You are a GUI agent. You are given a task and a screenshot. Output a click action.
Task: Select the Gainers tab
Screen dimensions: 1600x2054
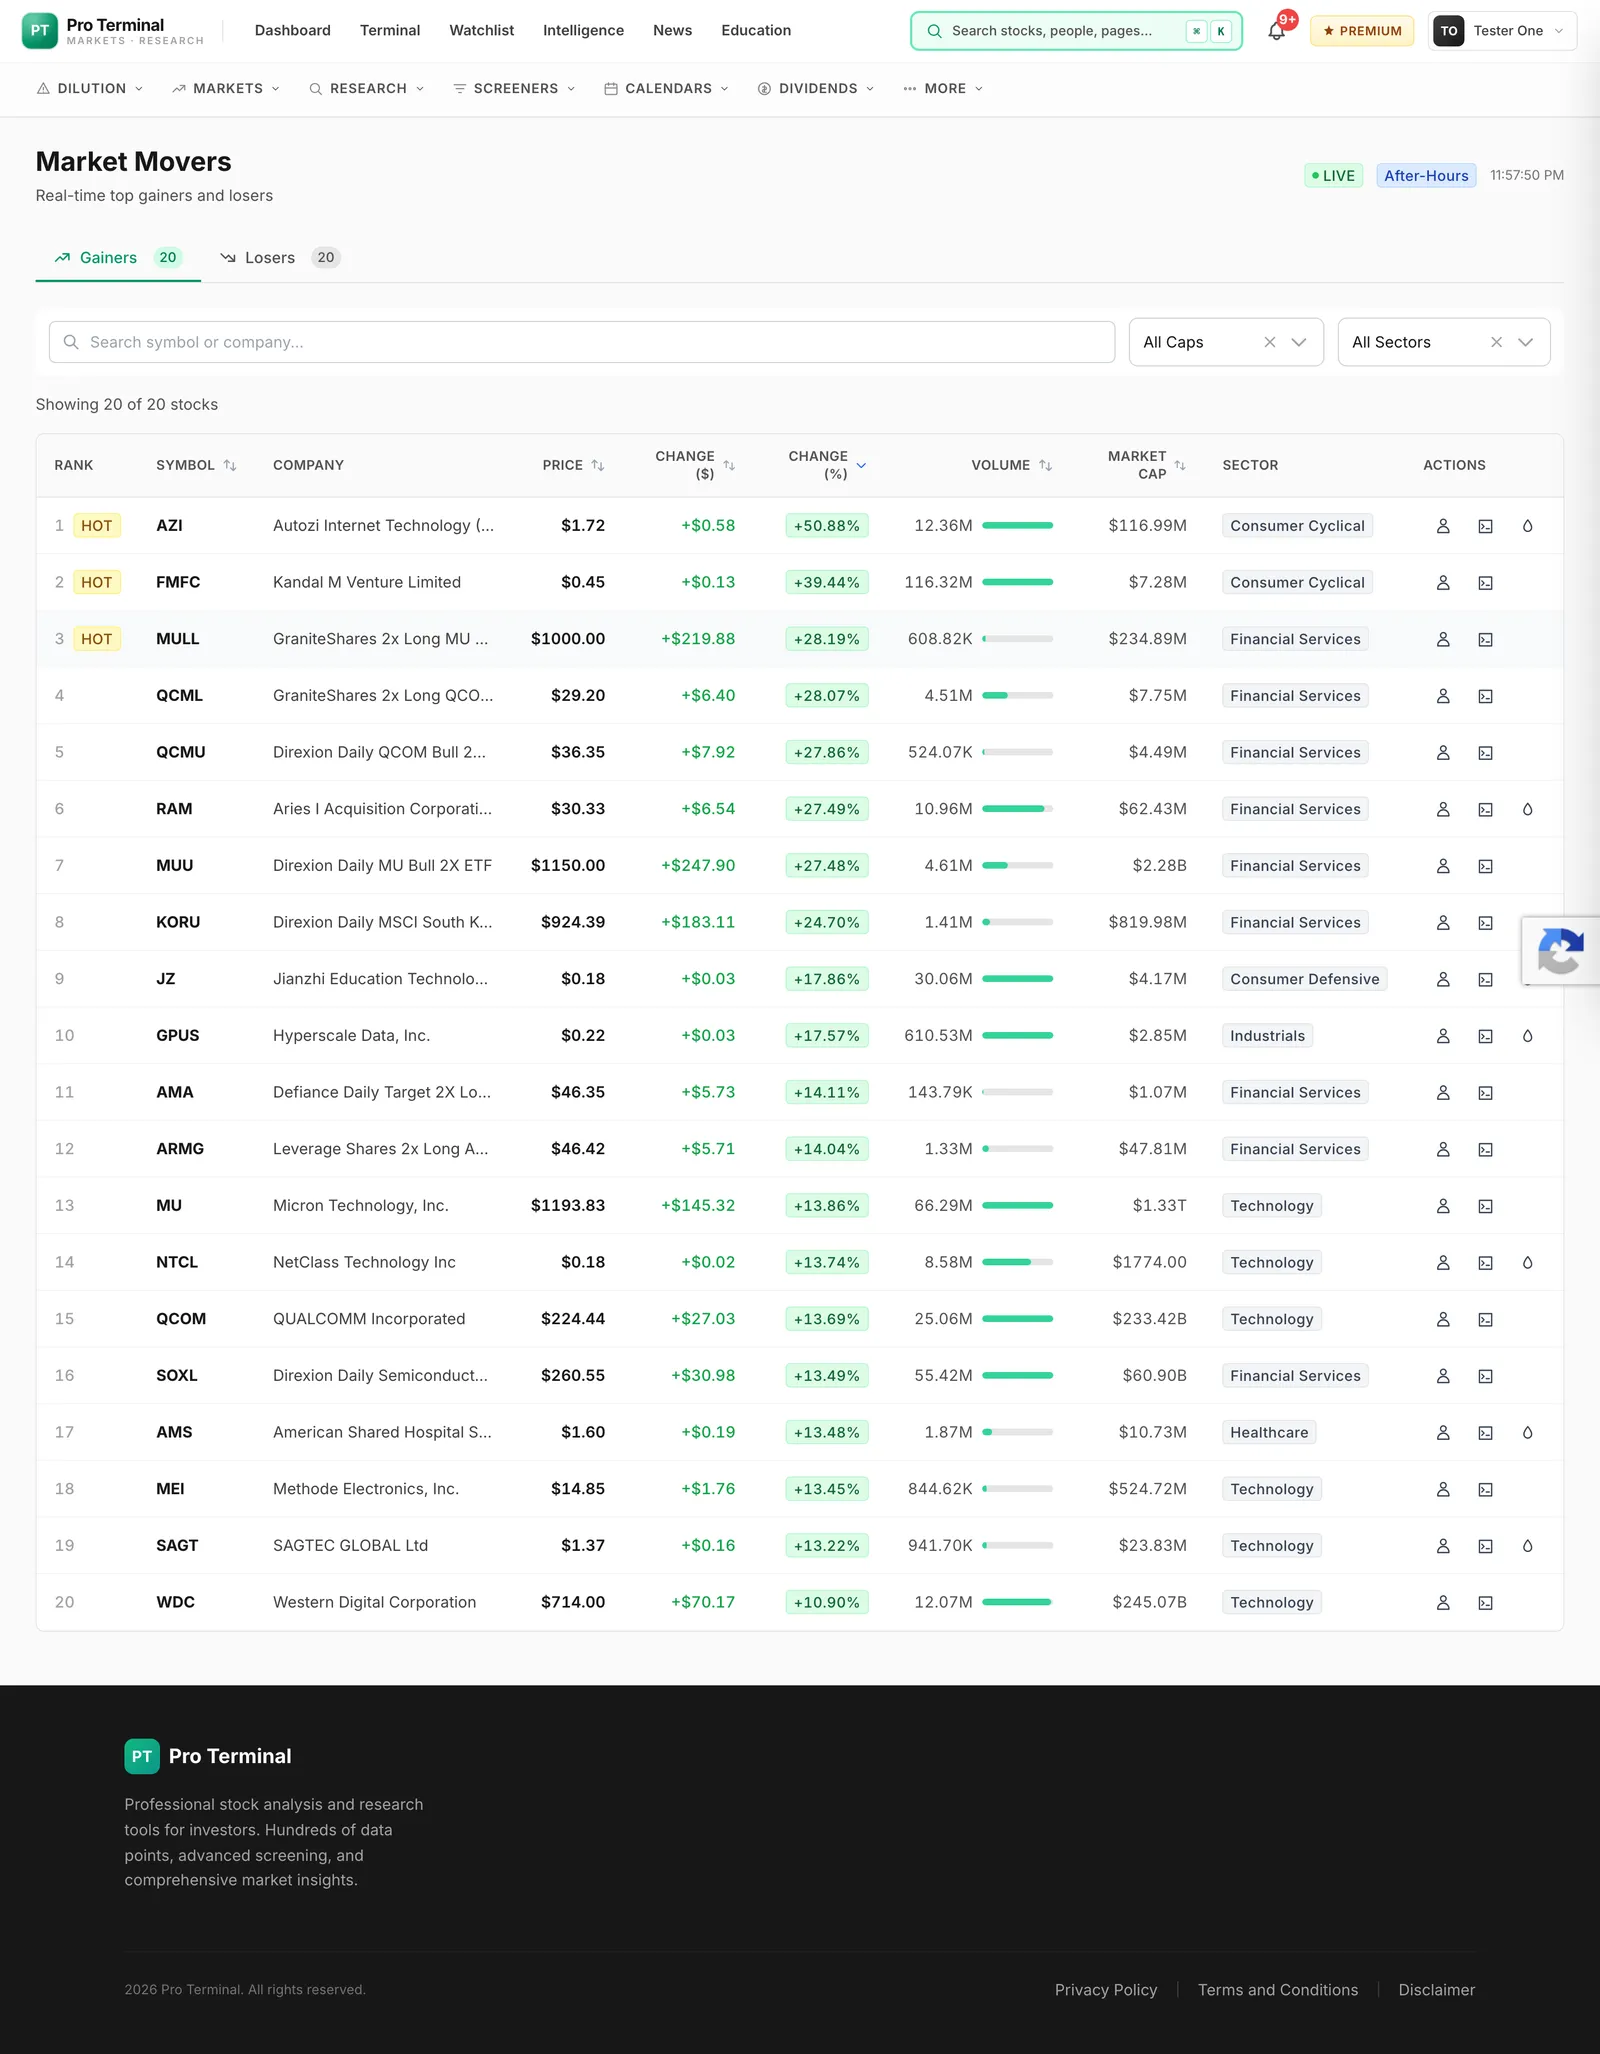(118, 258)
